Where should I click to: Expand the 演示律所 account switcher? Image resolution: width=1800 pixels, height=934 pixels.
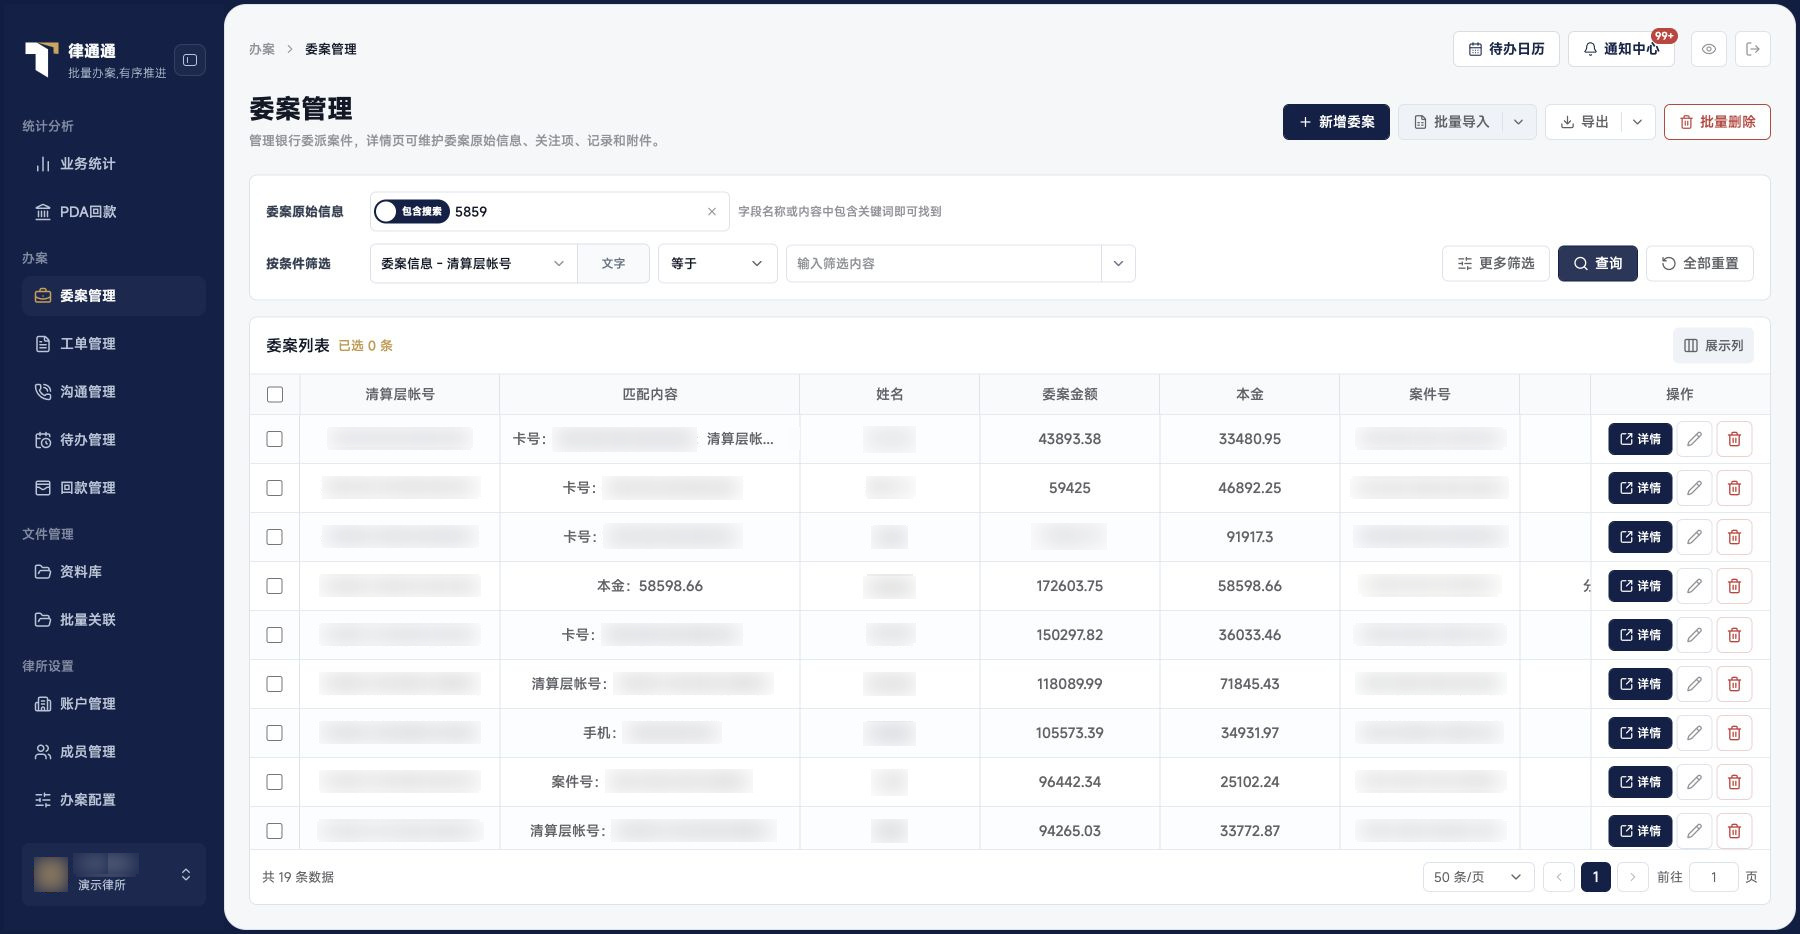(114, 875)
